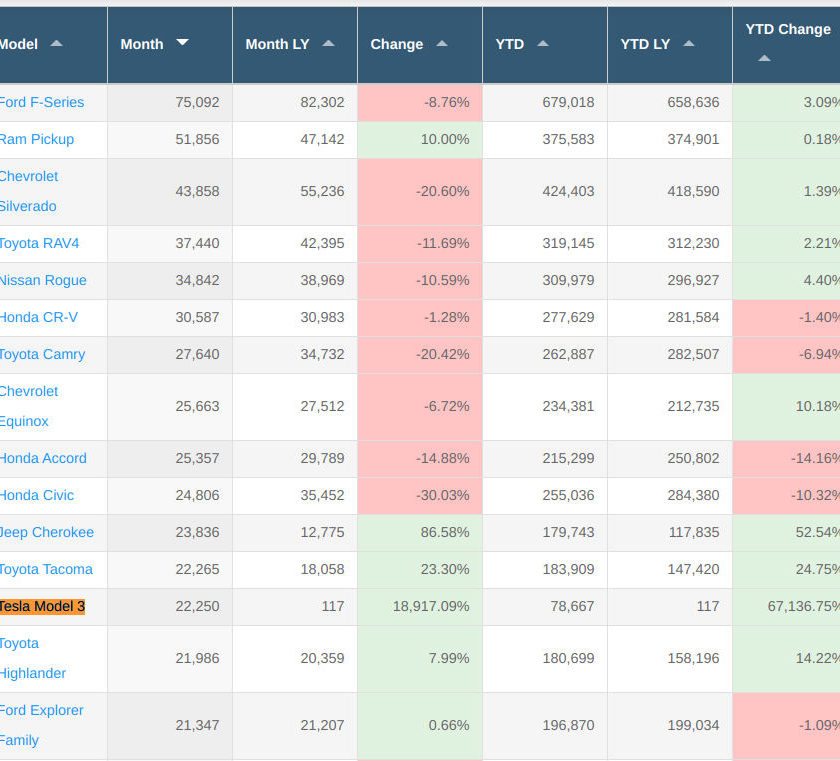Select Chevrolet Silverado YTD value 424,403
The width and height of the screenshot is (840, 761).
568,191
